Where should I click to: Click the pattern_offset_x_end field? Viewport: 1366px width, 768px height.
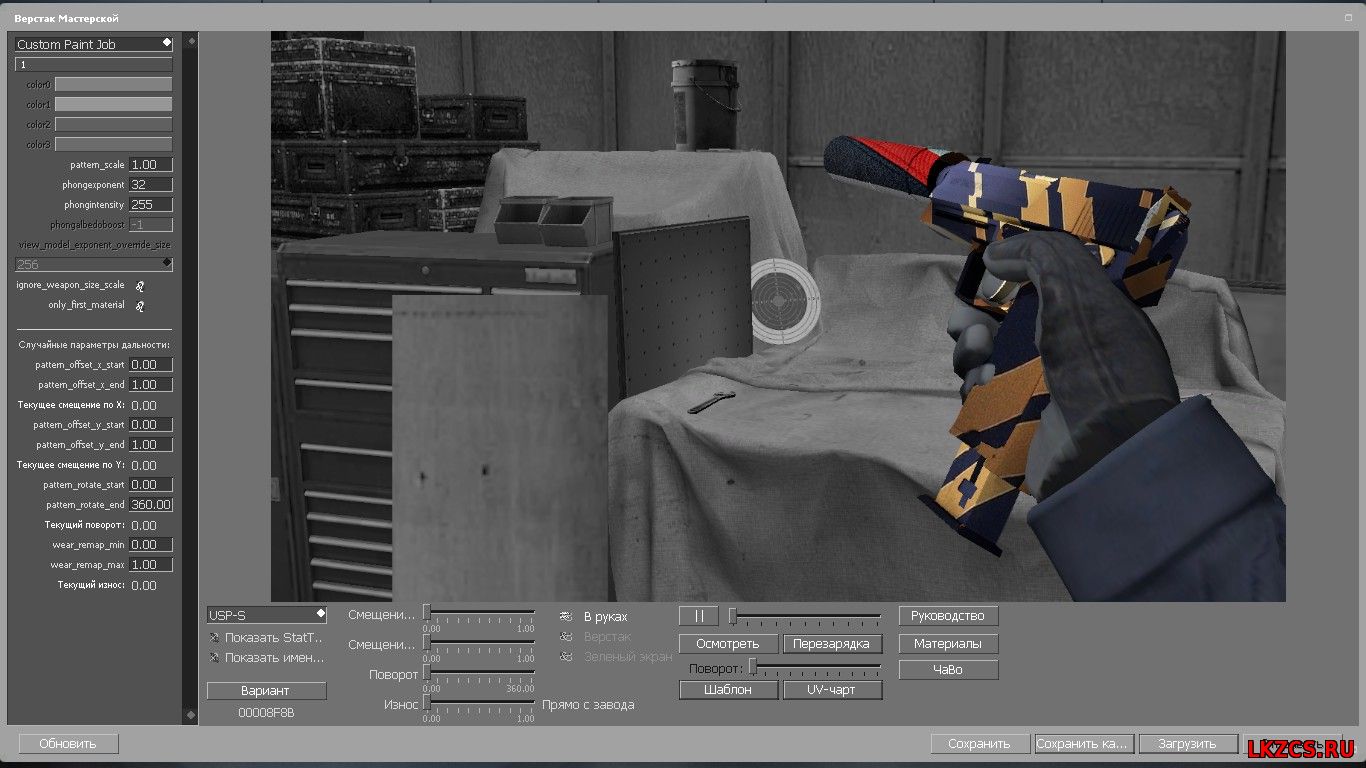151,385
